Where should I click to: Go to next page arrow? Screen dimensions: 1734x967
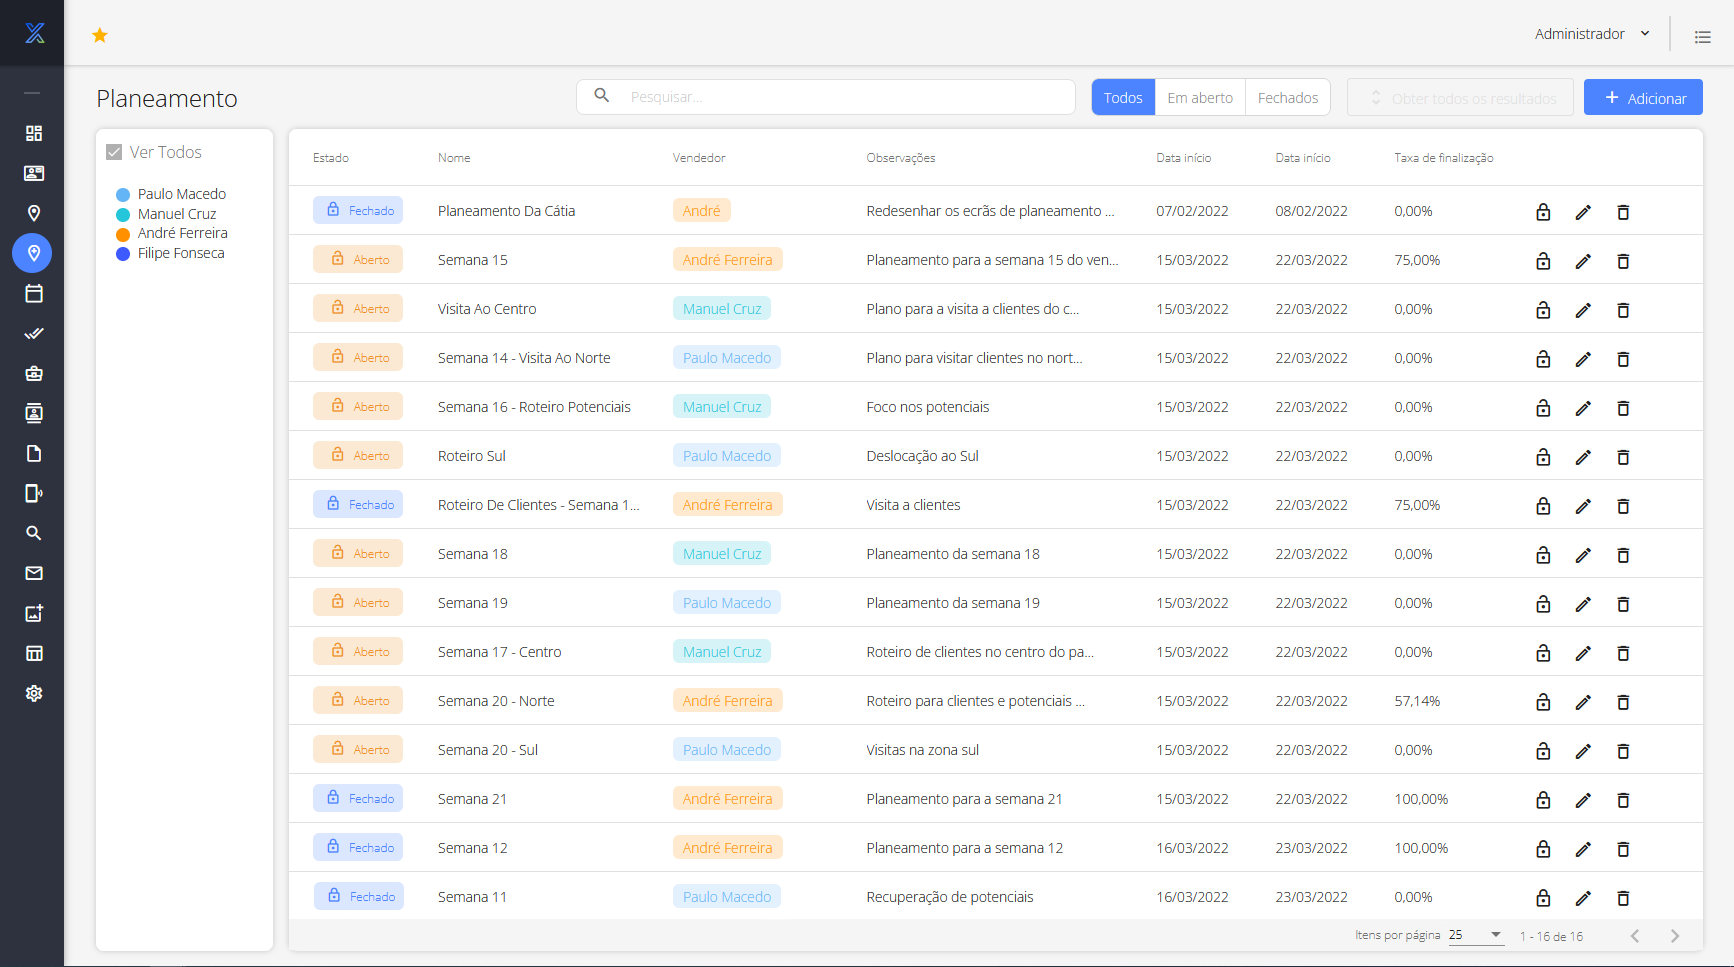(1674, 936)
